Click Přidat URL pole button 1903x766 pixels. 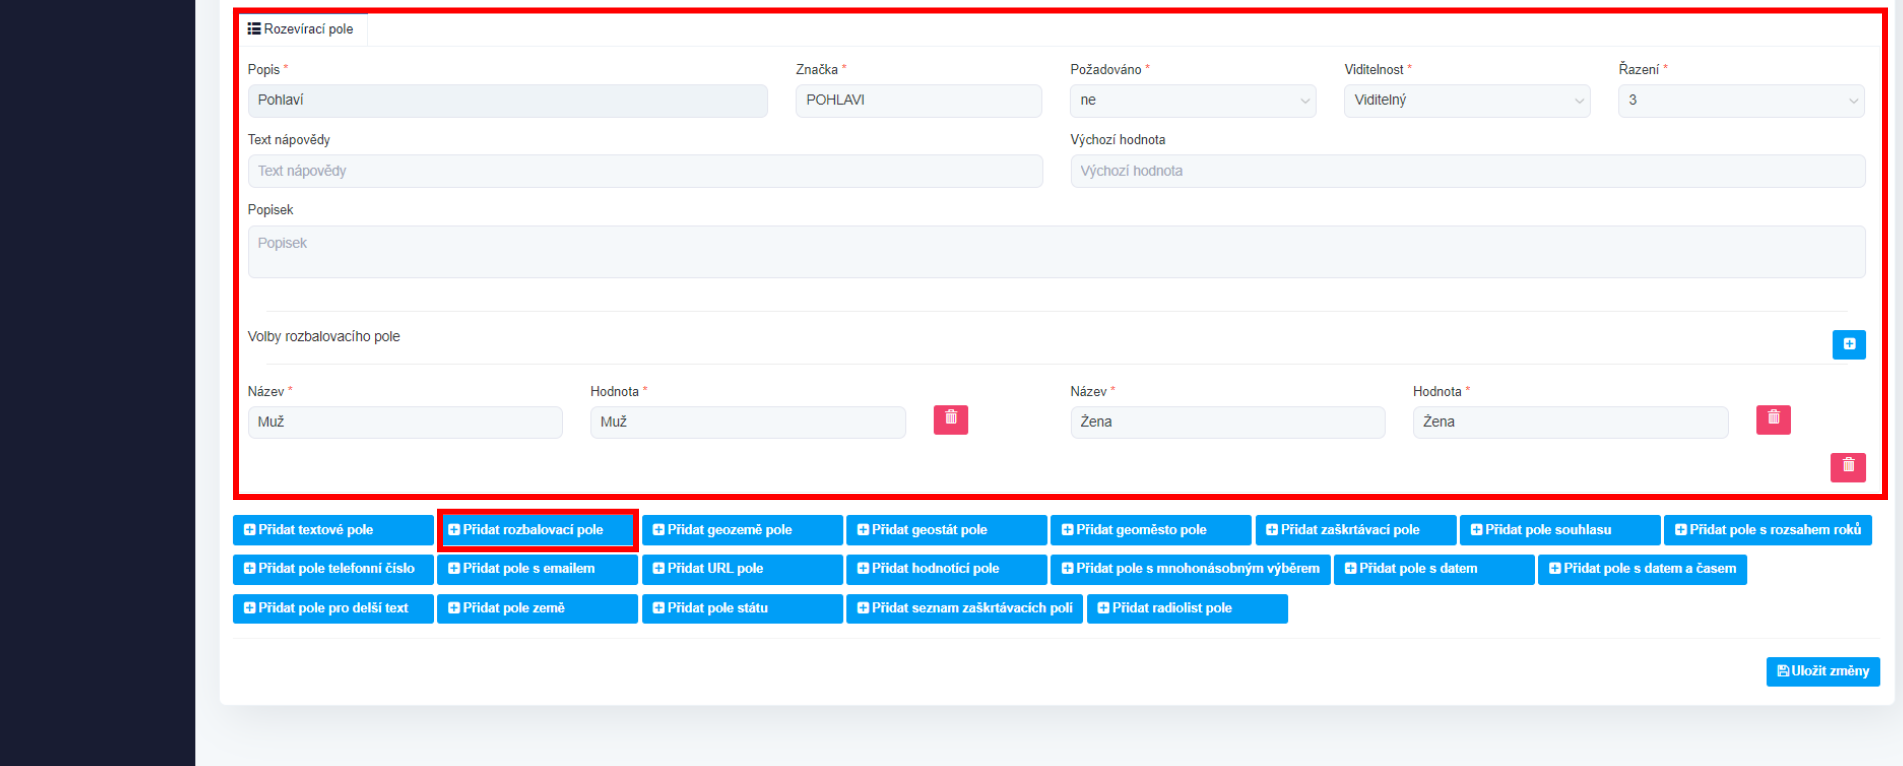tap(742, 569)
